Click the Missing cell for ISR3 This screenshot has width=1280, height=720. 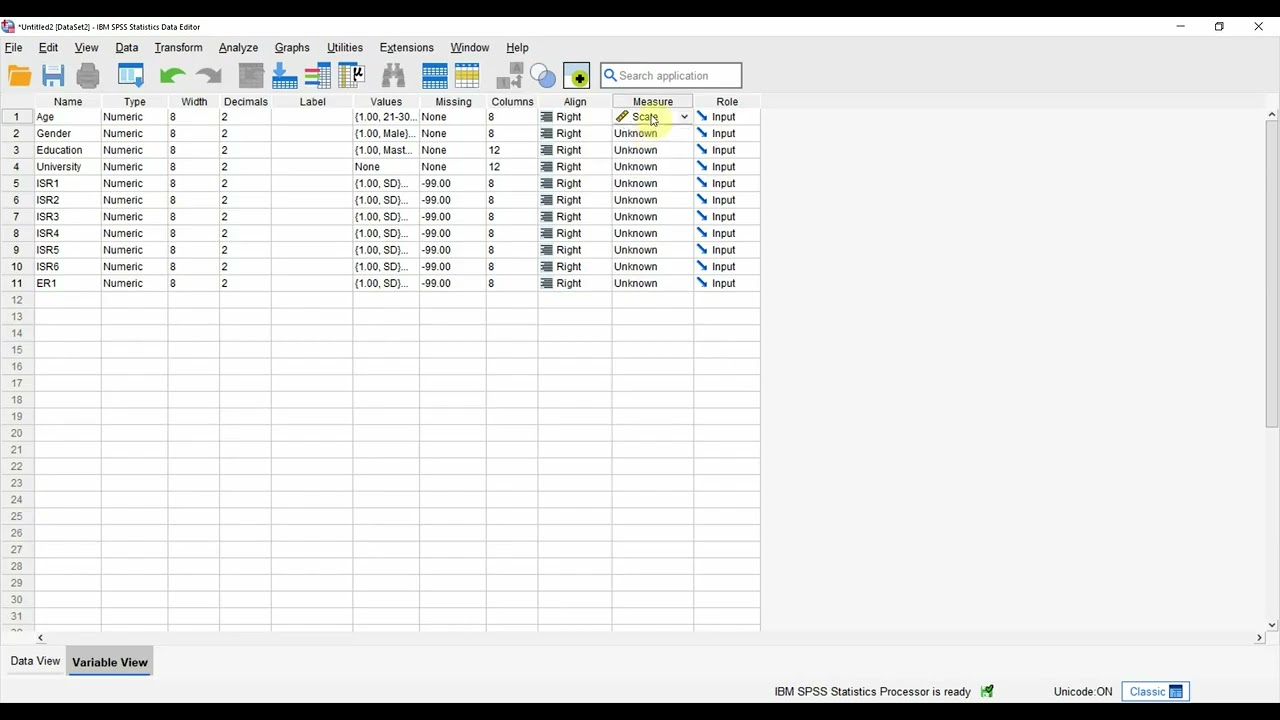point(453,217)
